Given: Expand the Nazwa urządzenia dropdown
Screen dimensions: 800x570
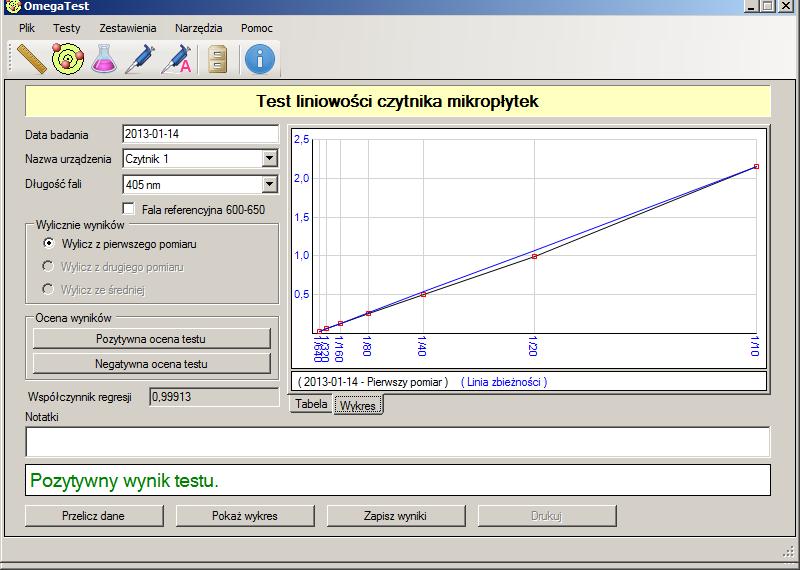Looking at the screenshot, I should tap(269, 158).
